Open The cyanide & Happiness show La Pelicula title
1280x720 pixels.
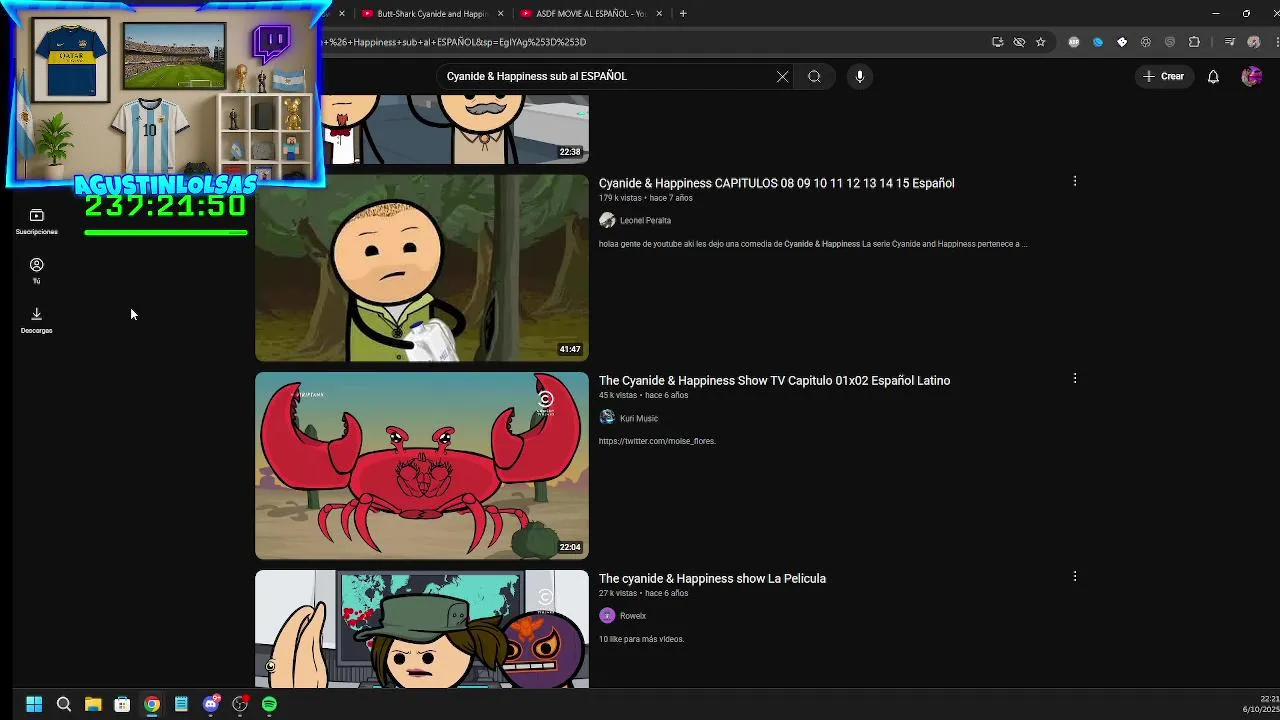pos(712,578)
